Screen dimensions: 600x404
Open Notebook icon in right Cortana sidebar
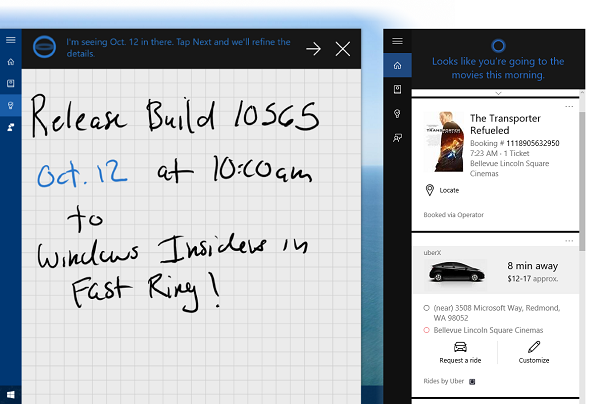pyautogui.click(x=398, y=90)
